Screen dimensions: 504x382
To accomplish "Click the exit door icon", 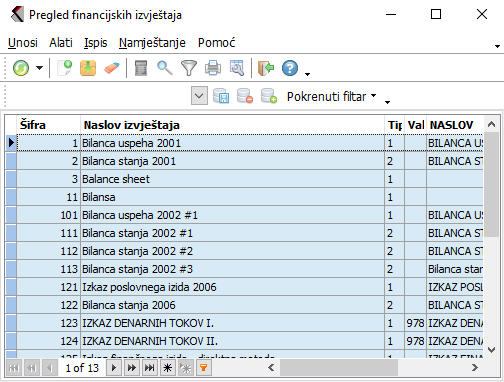I will tap(266, 68).
